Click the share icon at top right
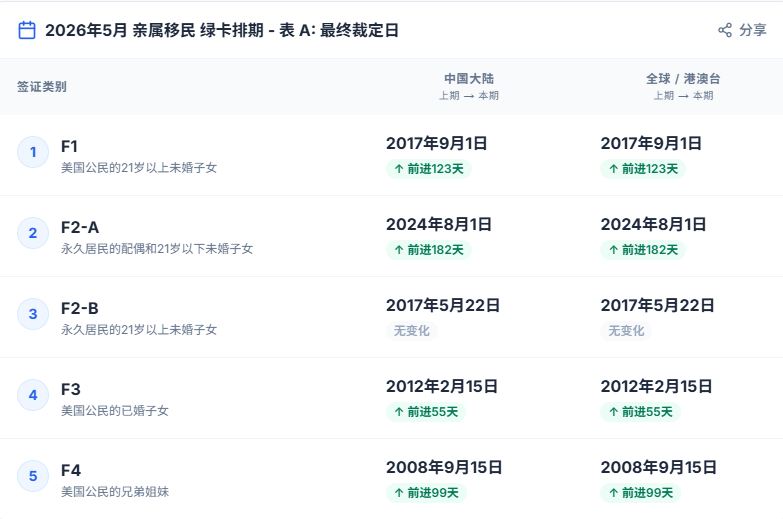Screen dimensions: 783x519 click(725, 30)
